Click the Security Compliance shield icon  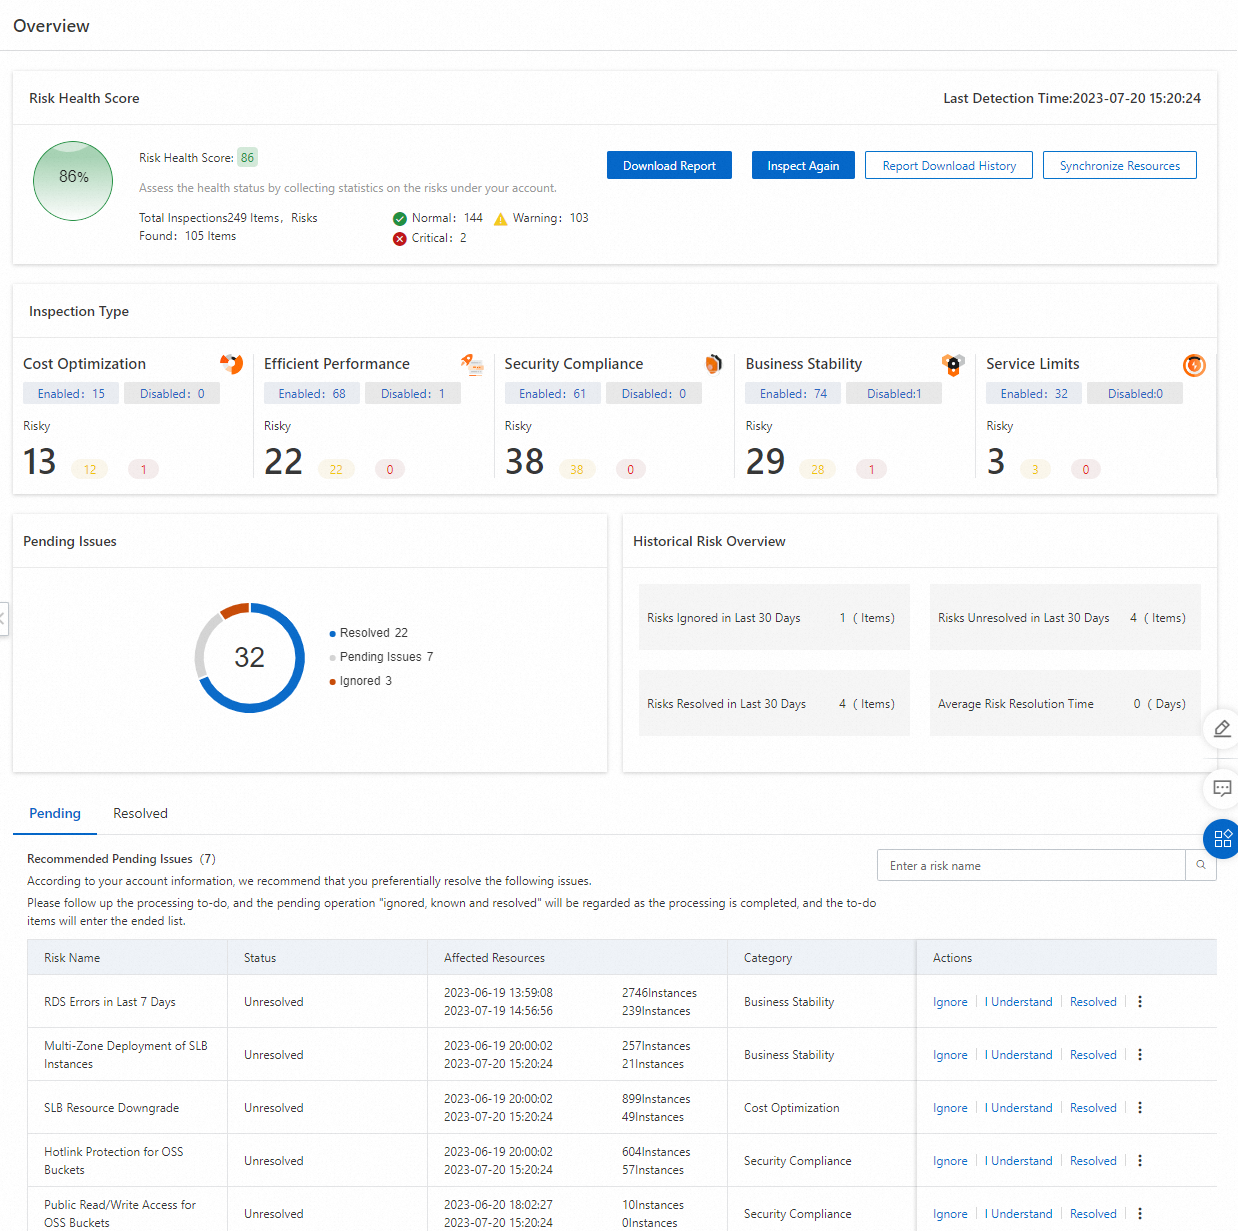click(x=713, y=364)
